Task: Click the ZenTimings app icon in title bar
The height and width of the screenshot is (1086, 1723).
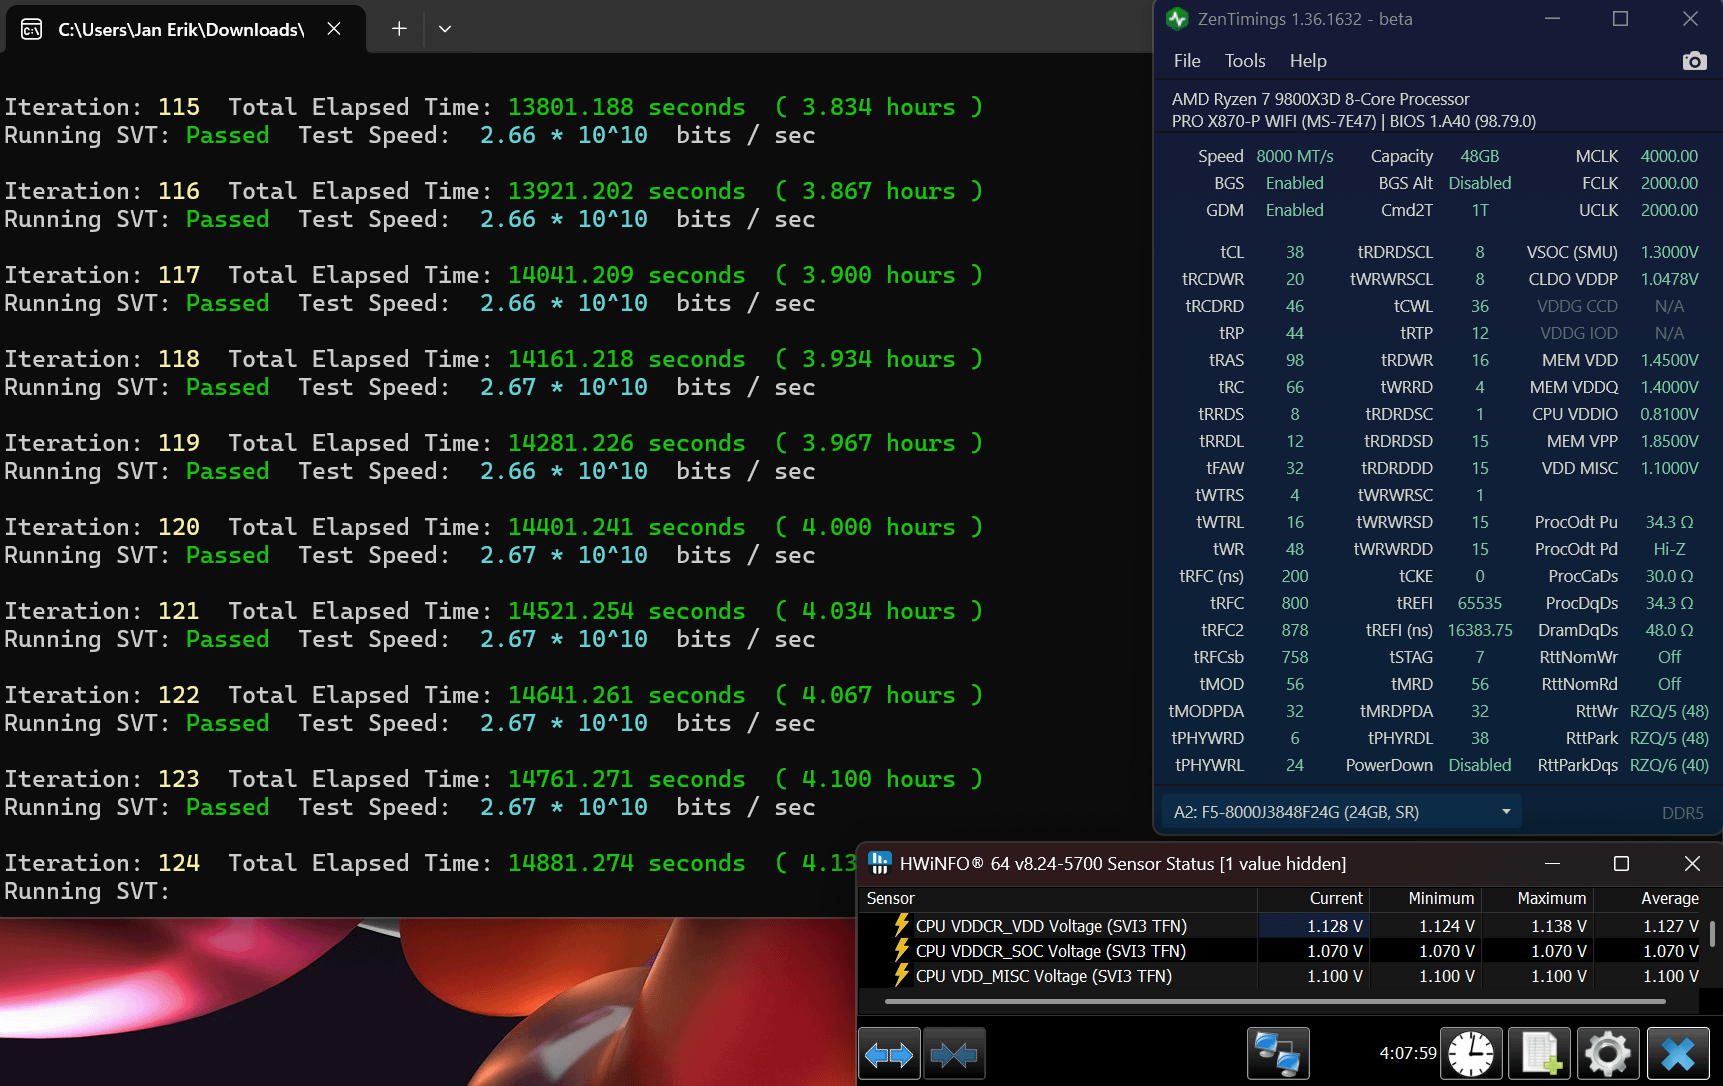Action: 1177,19
